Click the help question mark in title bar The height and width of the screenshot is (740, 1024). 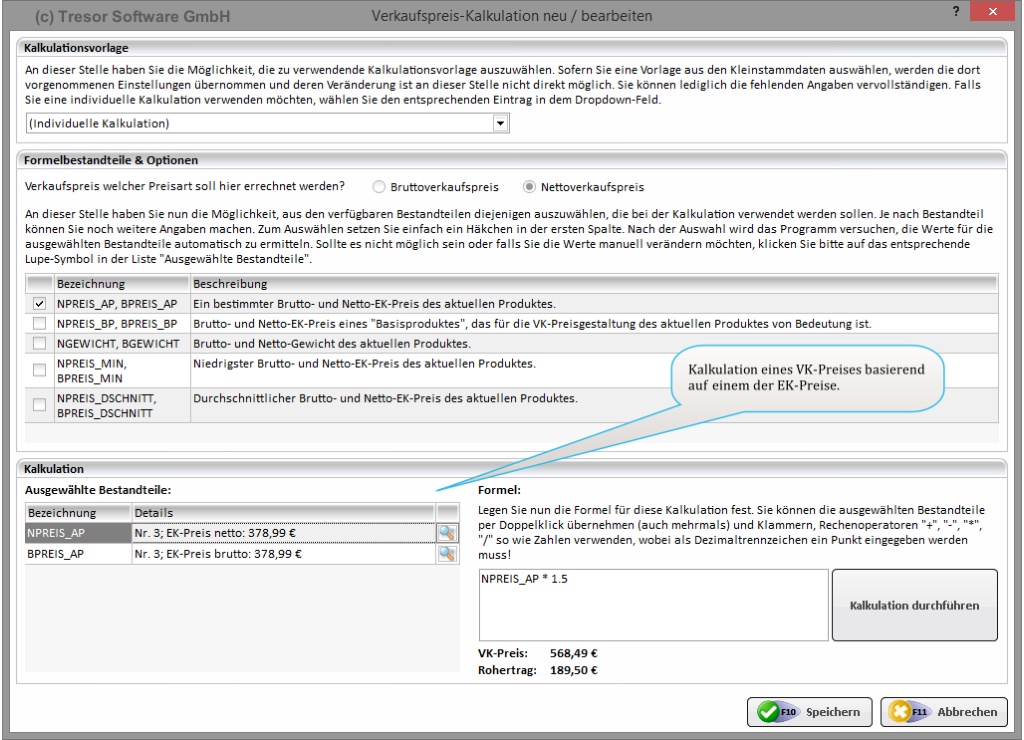pyautogui.click(x=958, y=11)
